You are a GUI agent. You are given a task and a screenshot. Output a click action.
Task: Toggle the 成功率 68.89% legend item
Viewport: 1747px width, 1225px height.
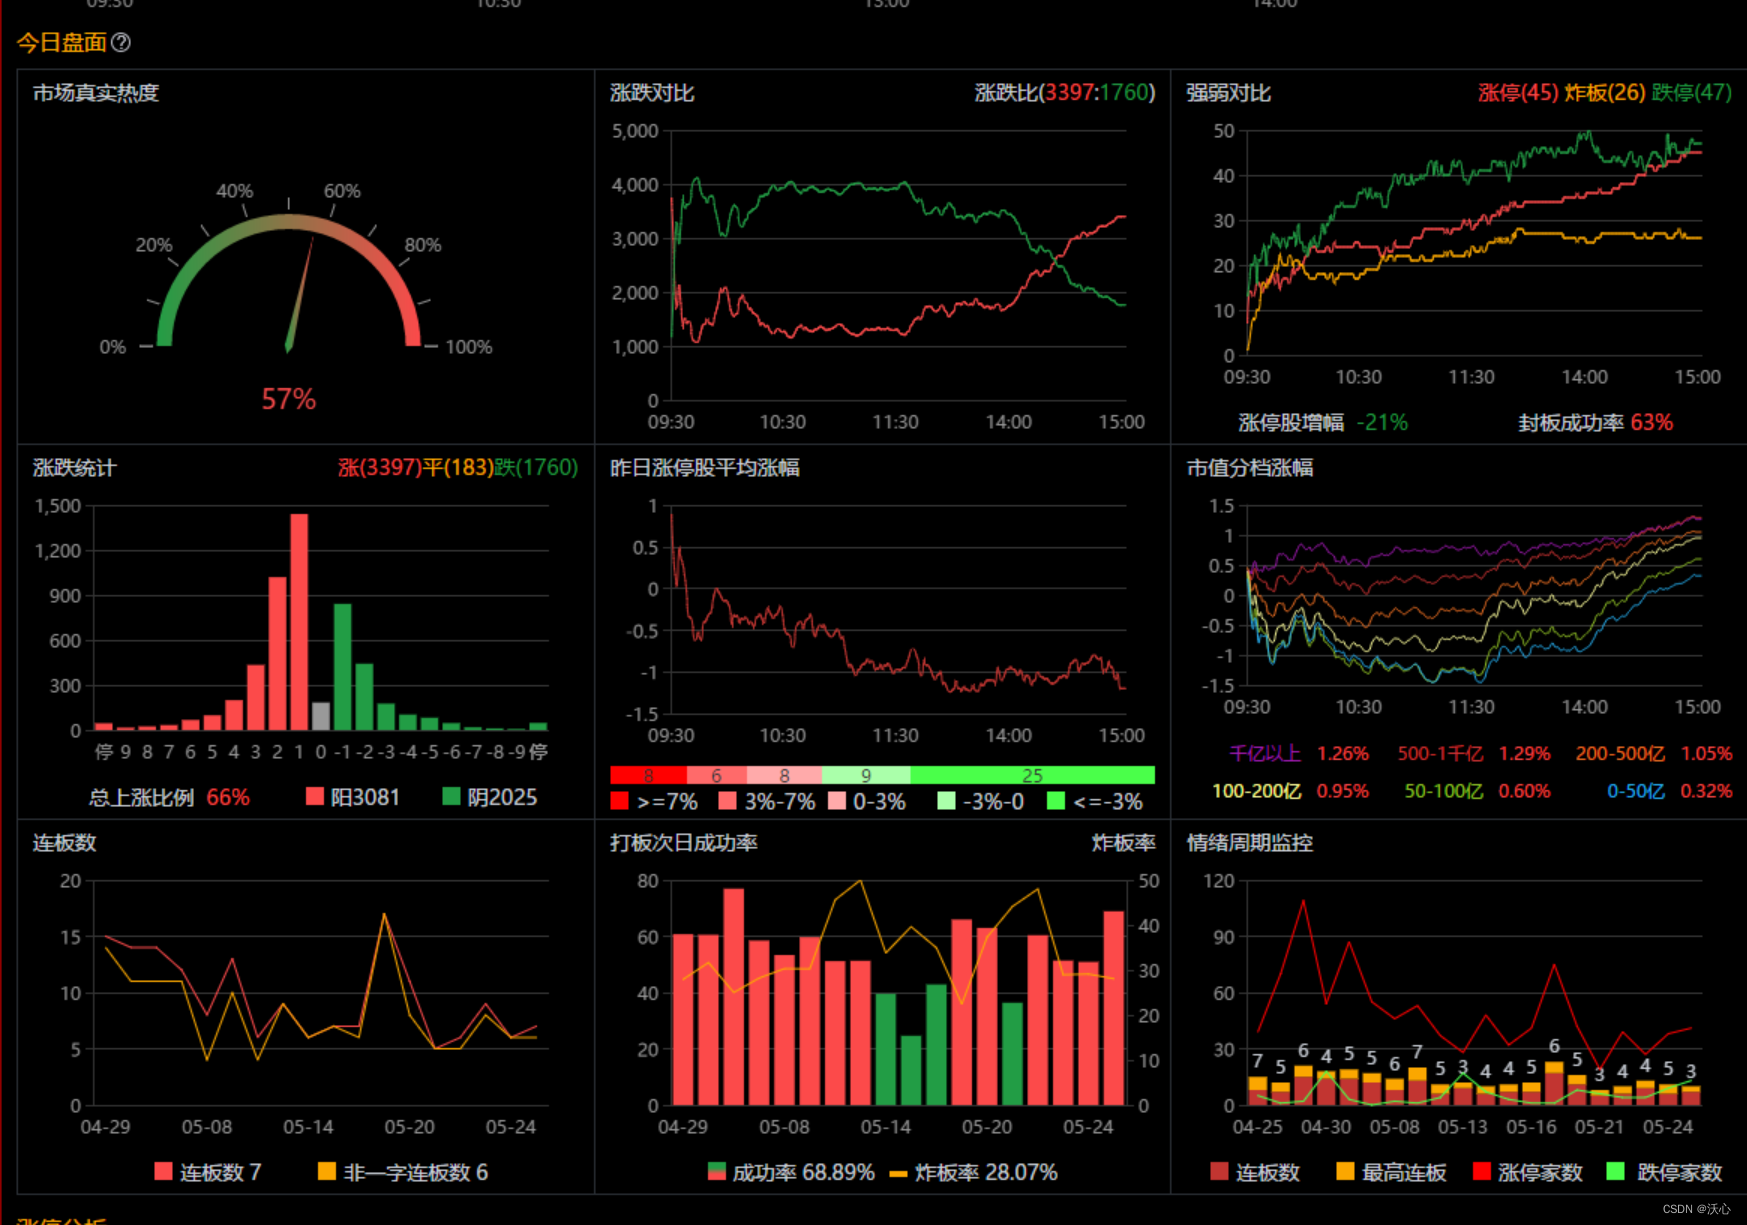[x=790, y=1172]
